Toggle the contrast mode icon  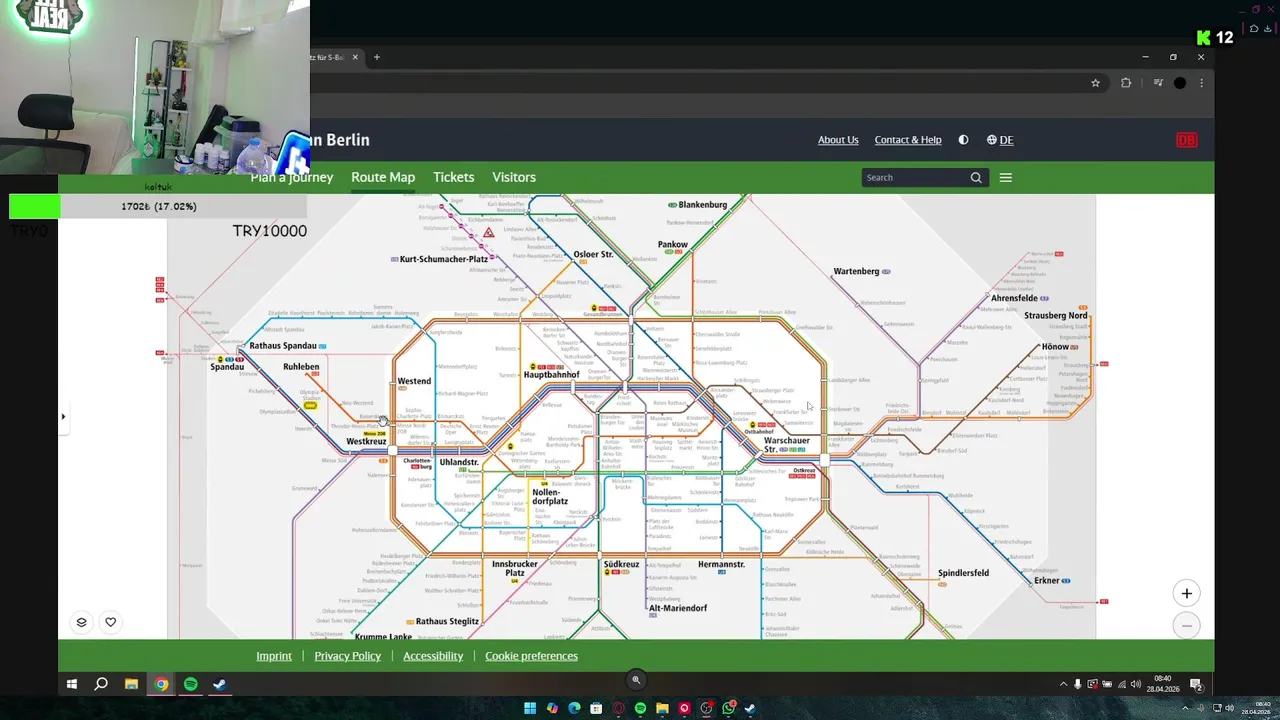(x=963, y=140)
